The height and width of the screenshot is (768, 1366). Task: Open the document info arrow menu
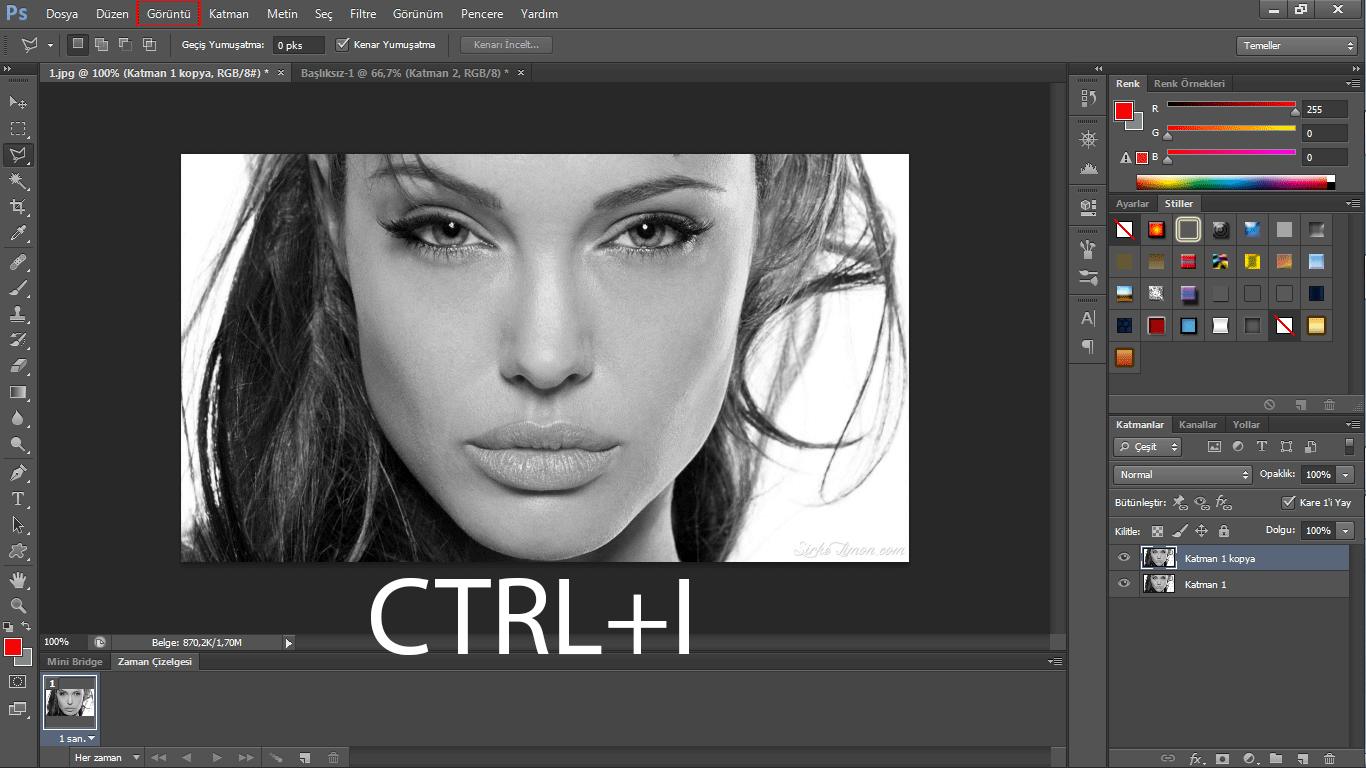(x=289, y=643)
